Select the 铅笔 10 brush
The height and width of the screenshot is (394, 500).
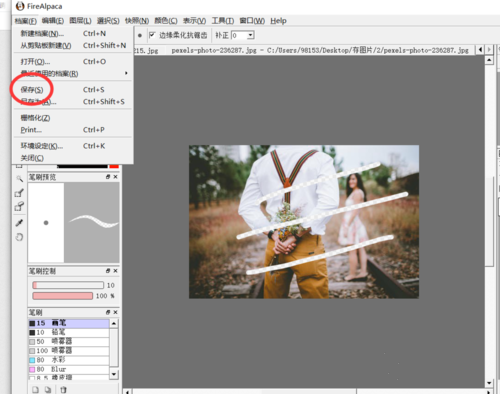coord(69,332)
